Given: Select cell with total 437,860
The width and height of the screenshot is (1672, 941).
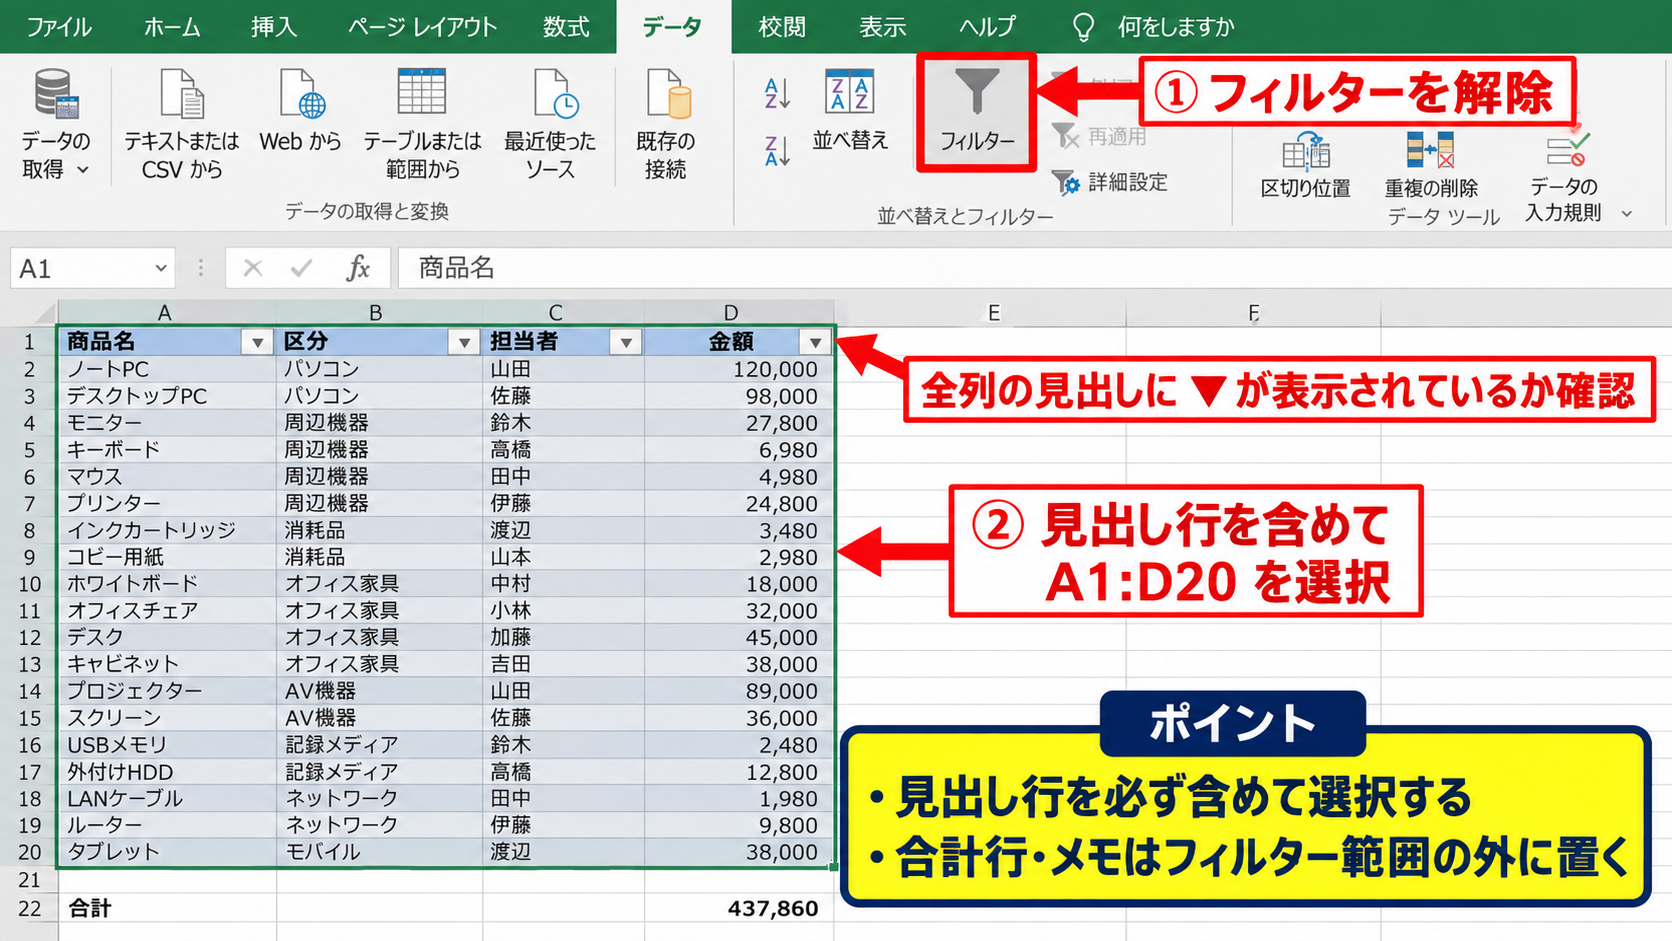Looking at the screenshot, I should point(739,908).
